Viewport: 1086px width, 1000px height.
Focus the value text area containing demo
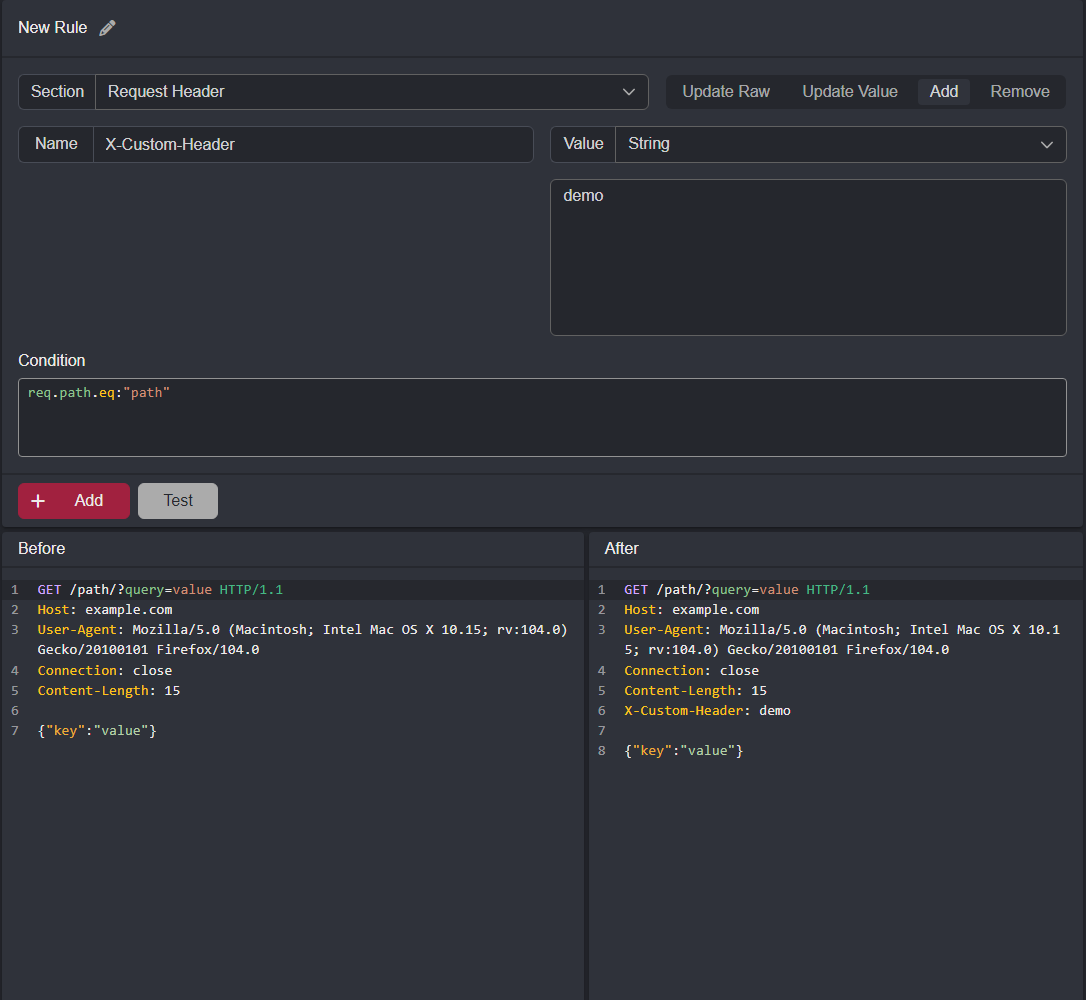pyautogui.click(x=808, y=258)
